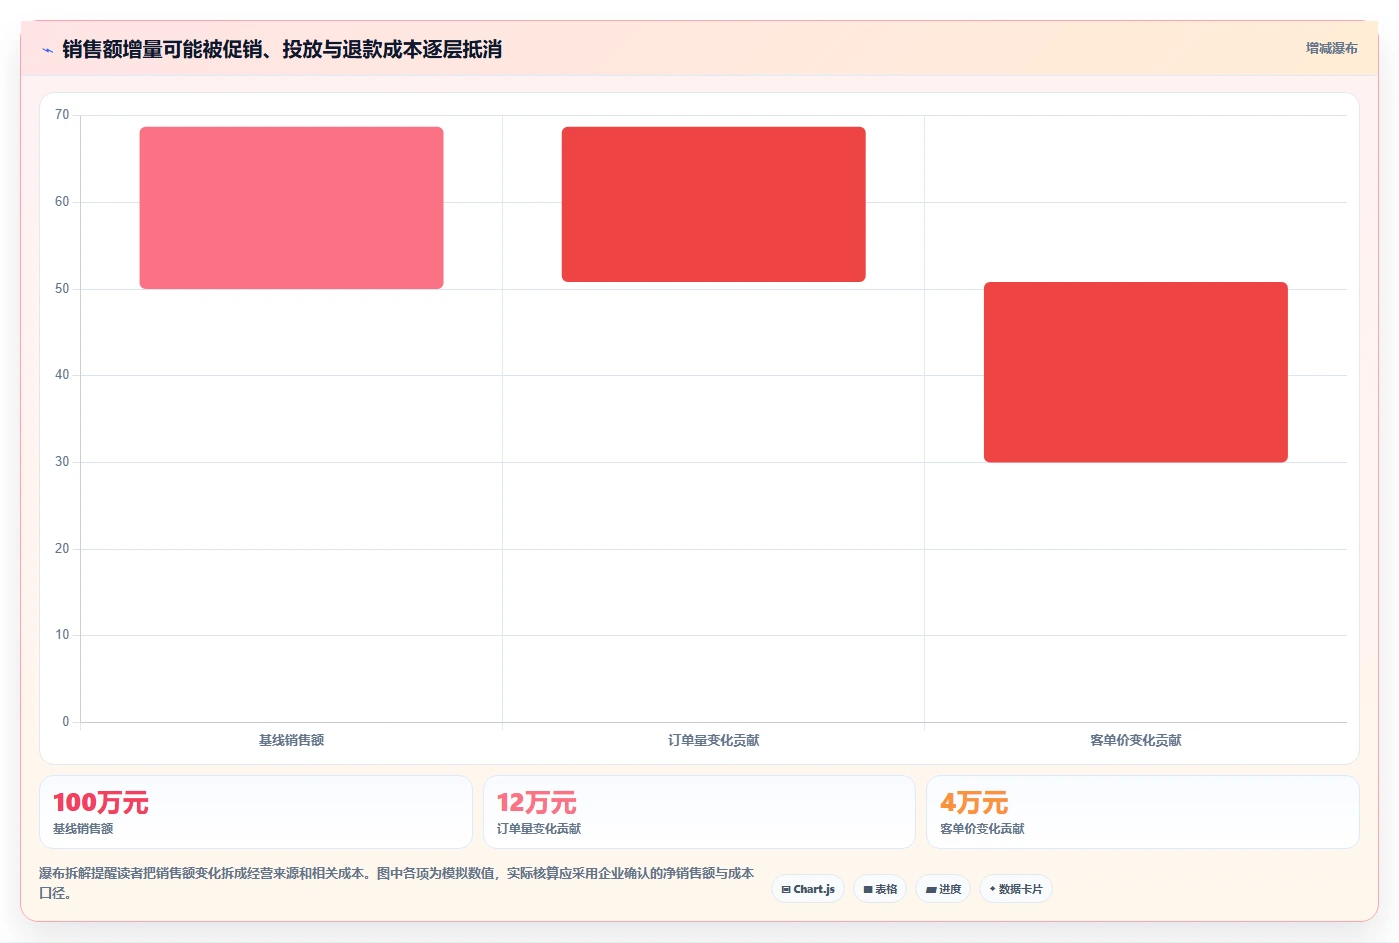The width and height of the screenshot is (1399, 943).
Task: Click the red 客单价变化贡献 bar
Action: (1135, 372)
